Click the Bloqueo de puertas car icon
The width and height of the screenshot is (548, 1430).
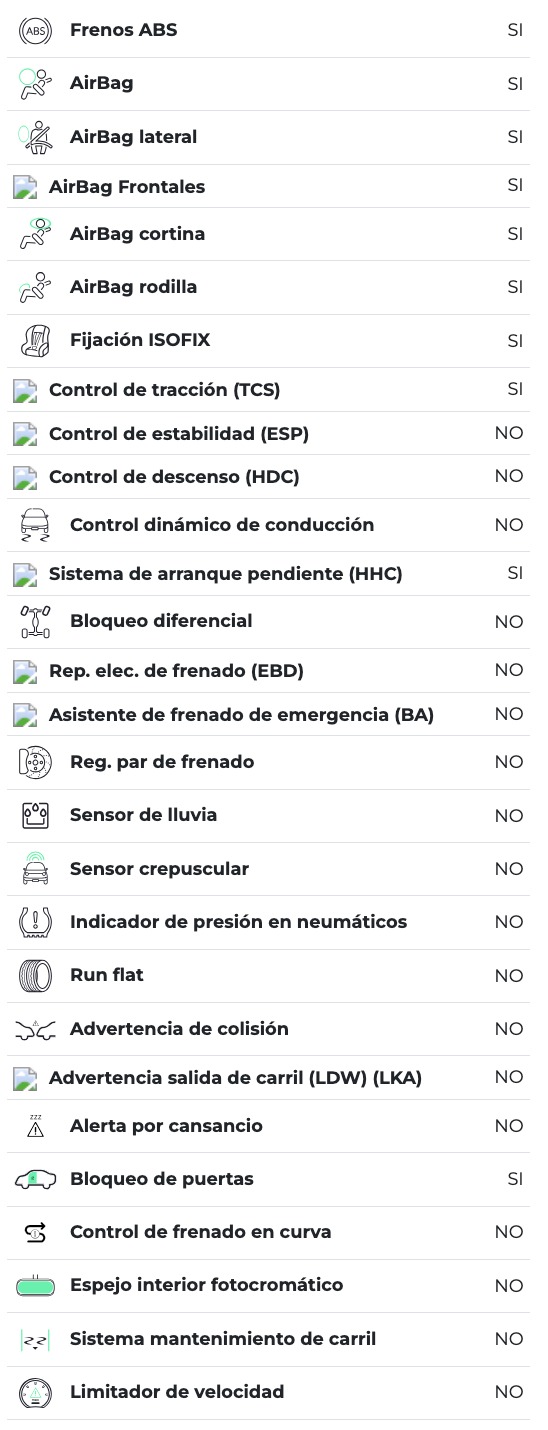tap(35, 1179)
